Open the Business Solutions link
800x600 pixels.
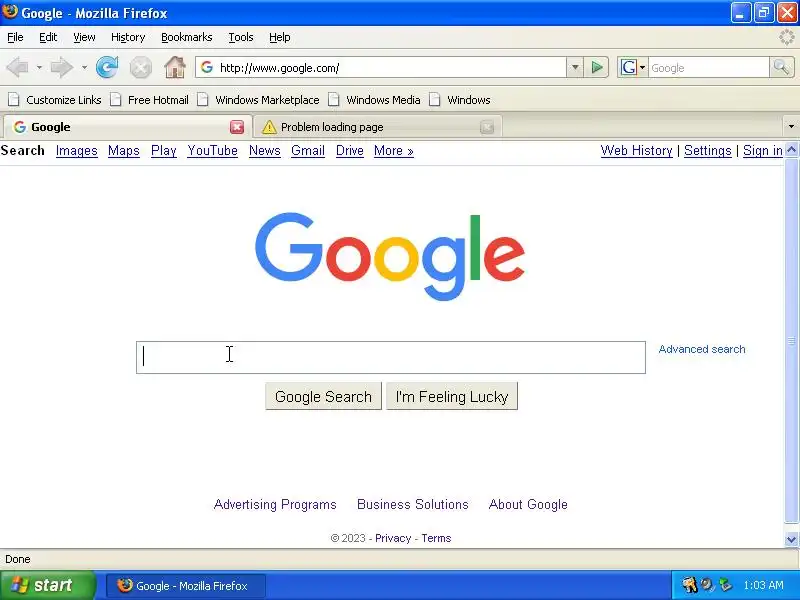(413, 504)
